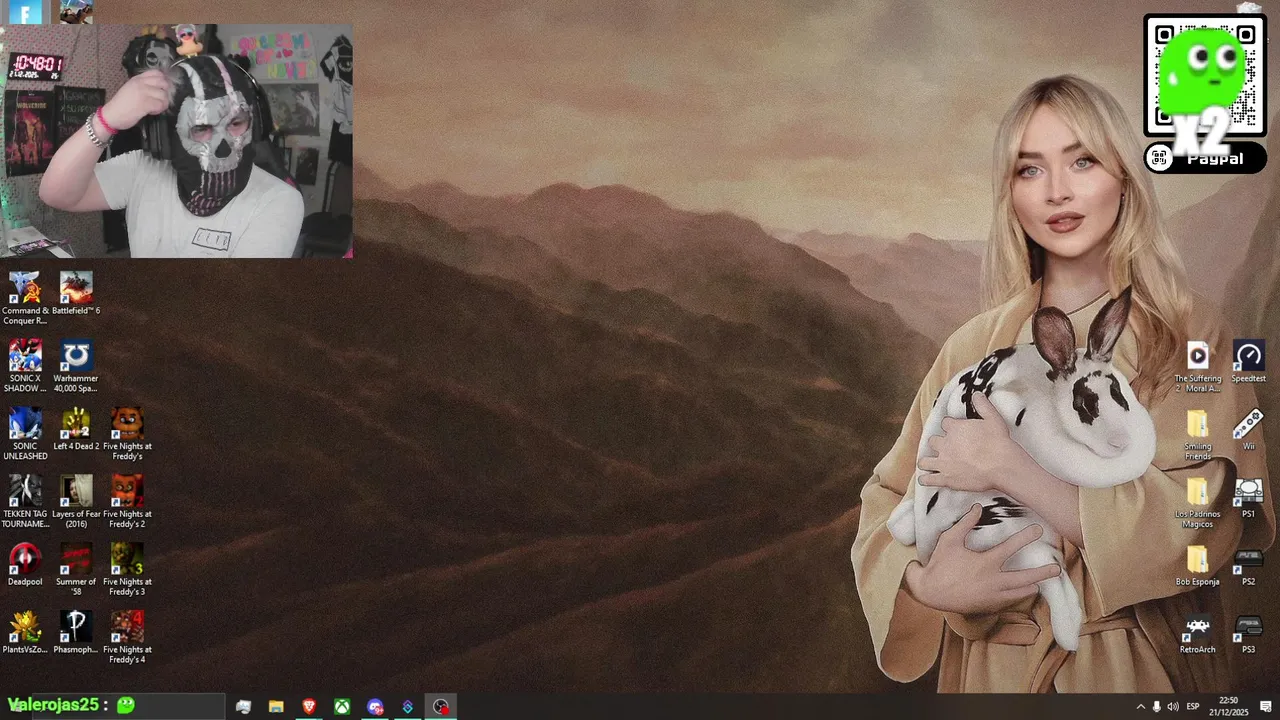Open the Command & Conquer desktop shortcut
The width and height of the screenshot is (1280, 720).
[x=25, y=298]
